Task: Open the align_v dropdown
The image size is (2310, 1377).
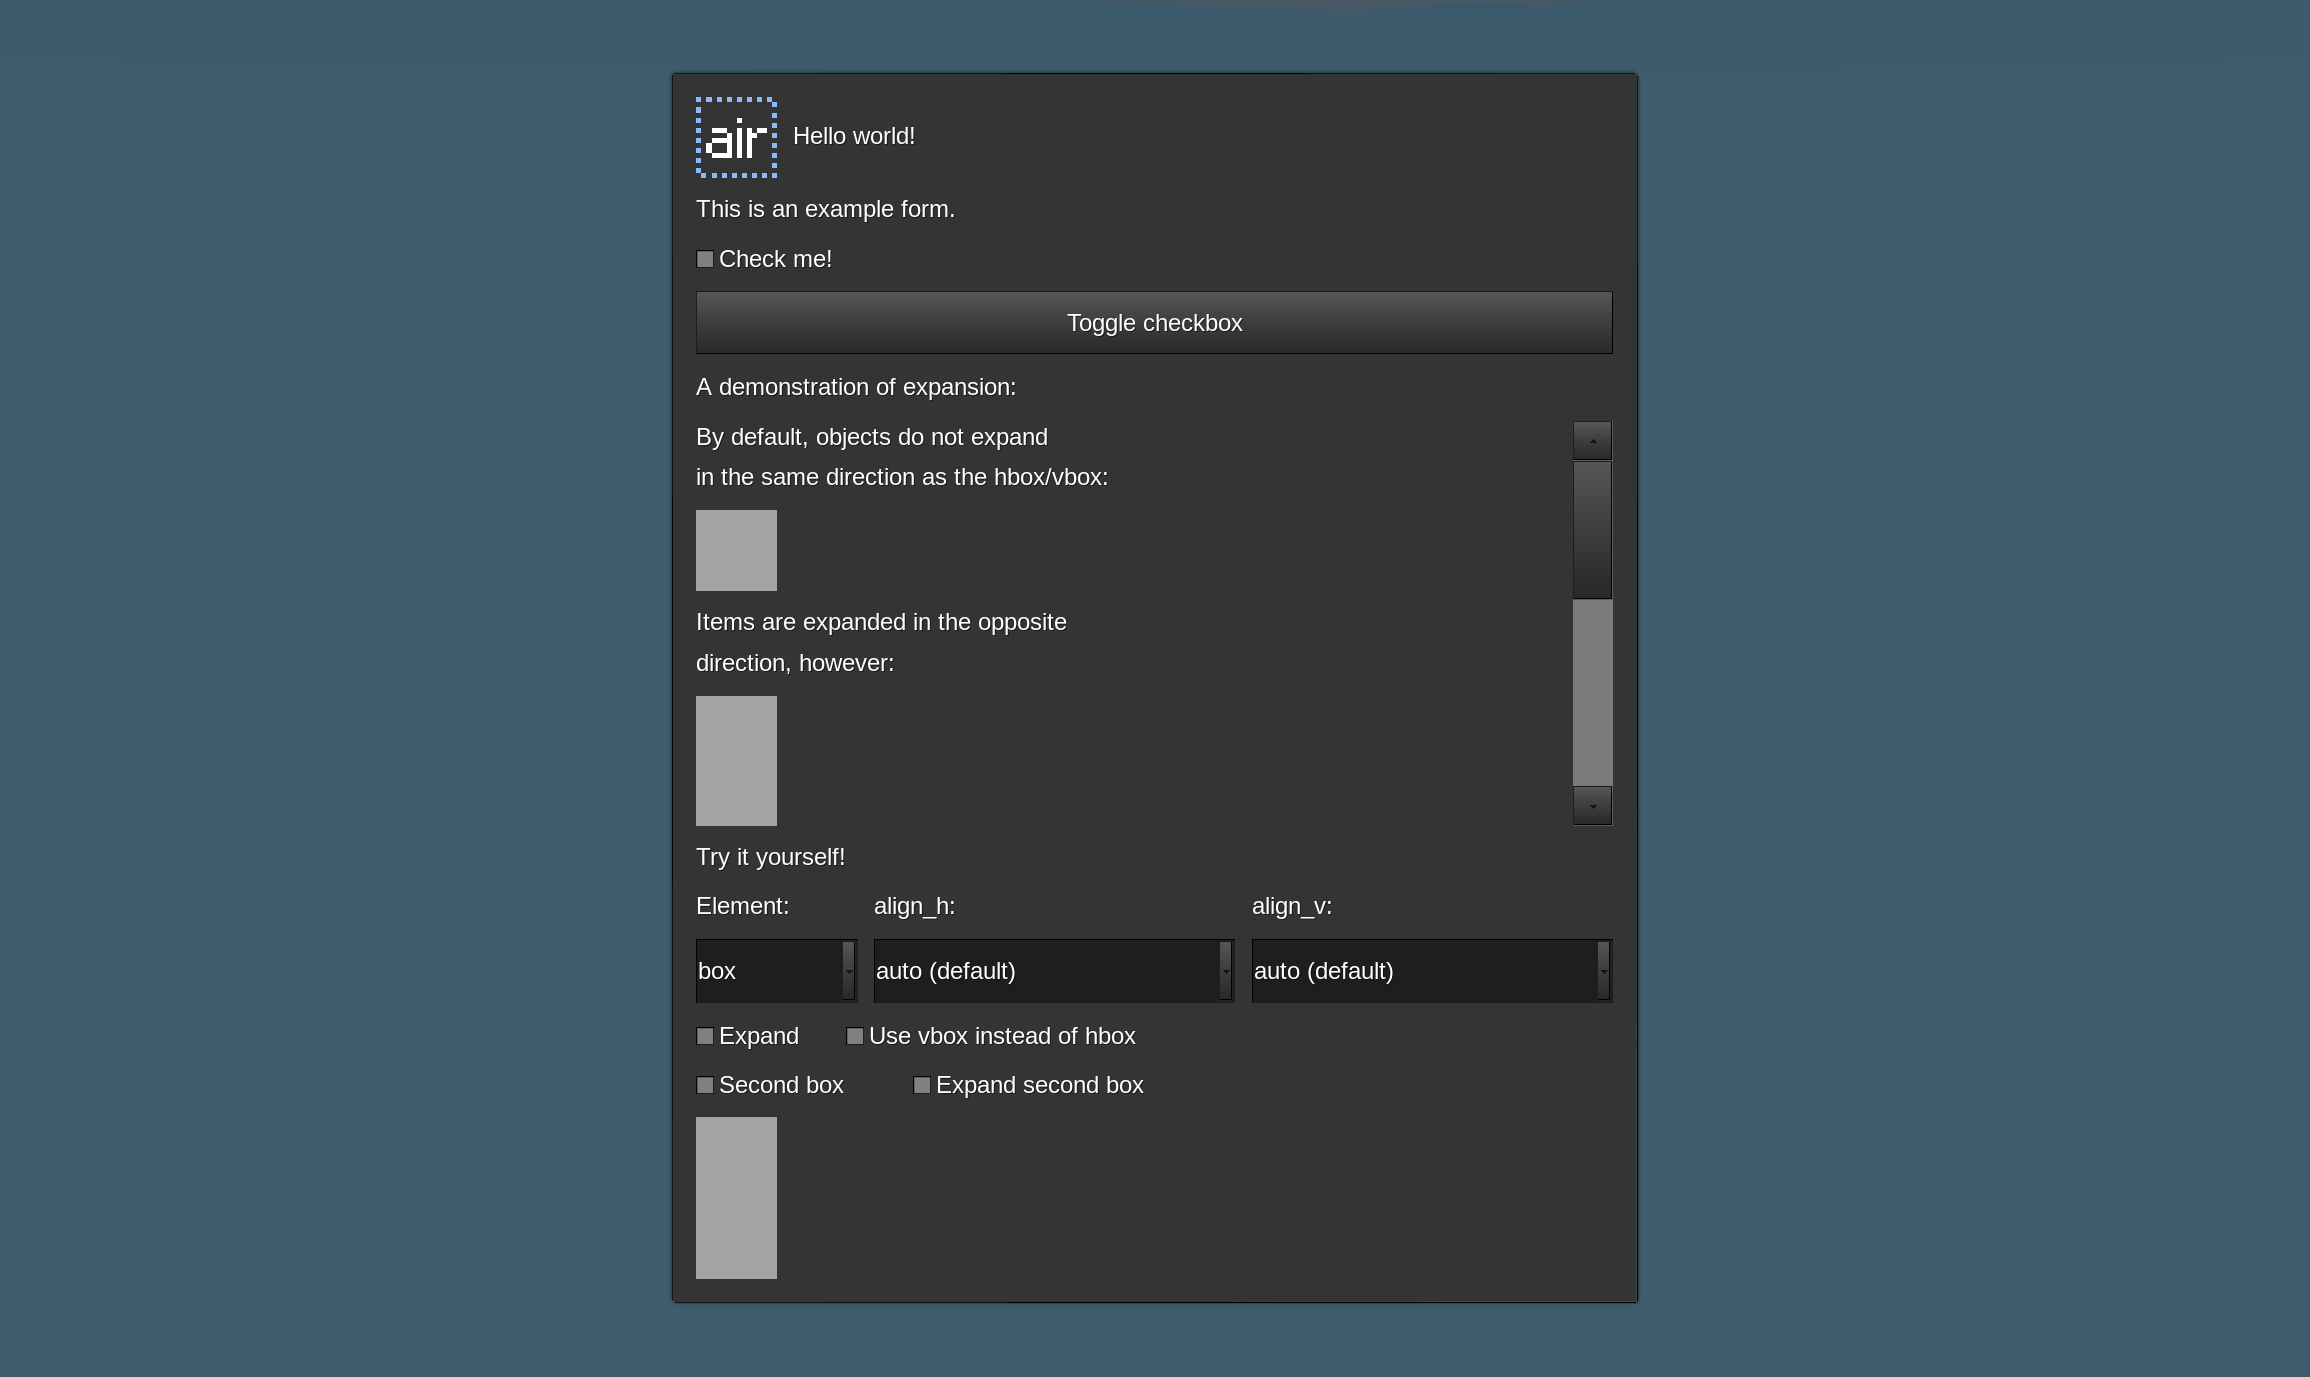Action: point(1431,970)
